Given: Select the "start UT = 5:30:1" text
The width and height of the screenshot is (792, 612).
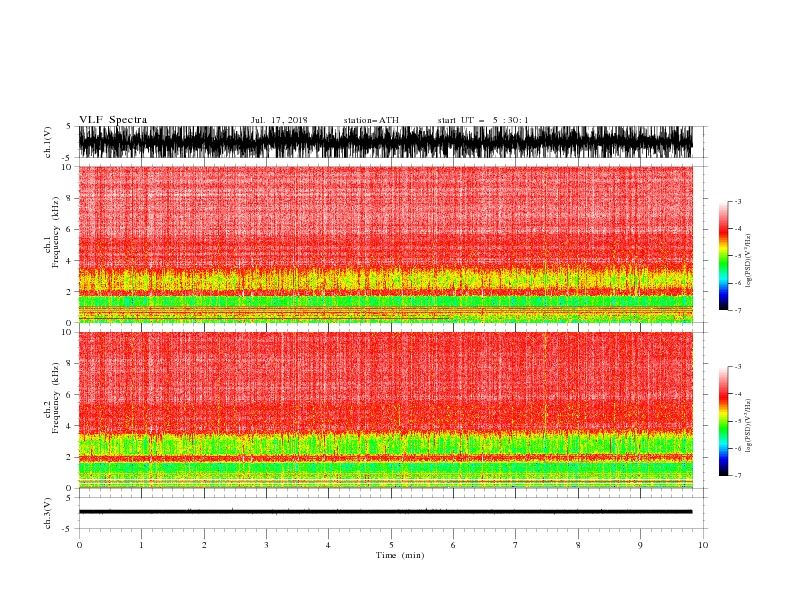Looking at the screenshot, I should 483,120.
